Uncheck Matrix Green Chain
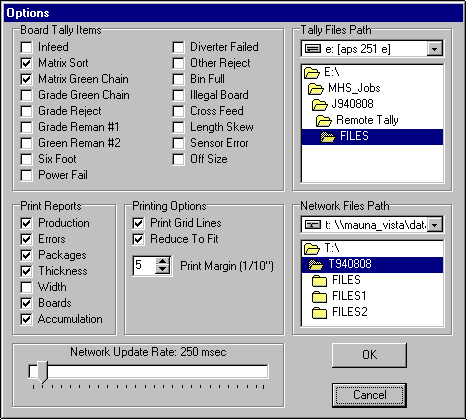467x420 pixels. (x=26, y=79)
